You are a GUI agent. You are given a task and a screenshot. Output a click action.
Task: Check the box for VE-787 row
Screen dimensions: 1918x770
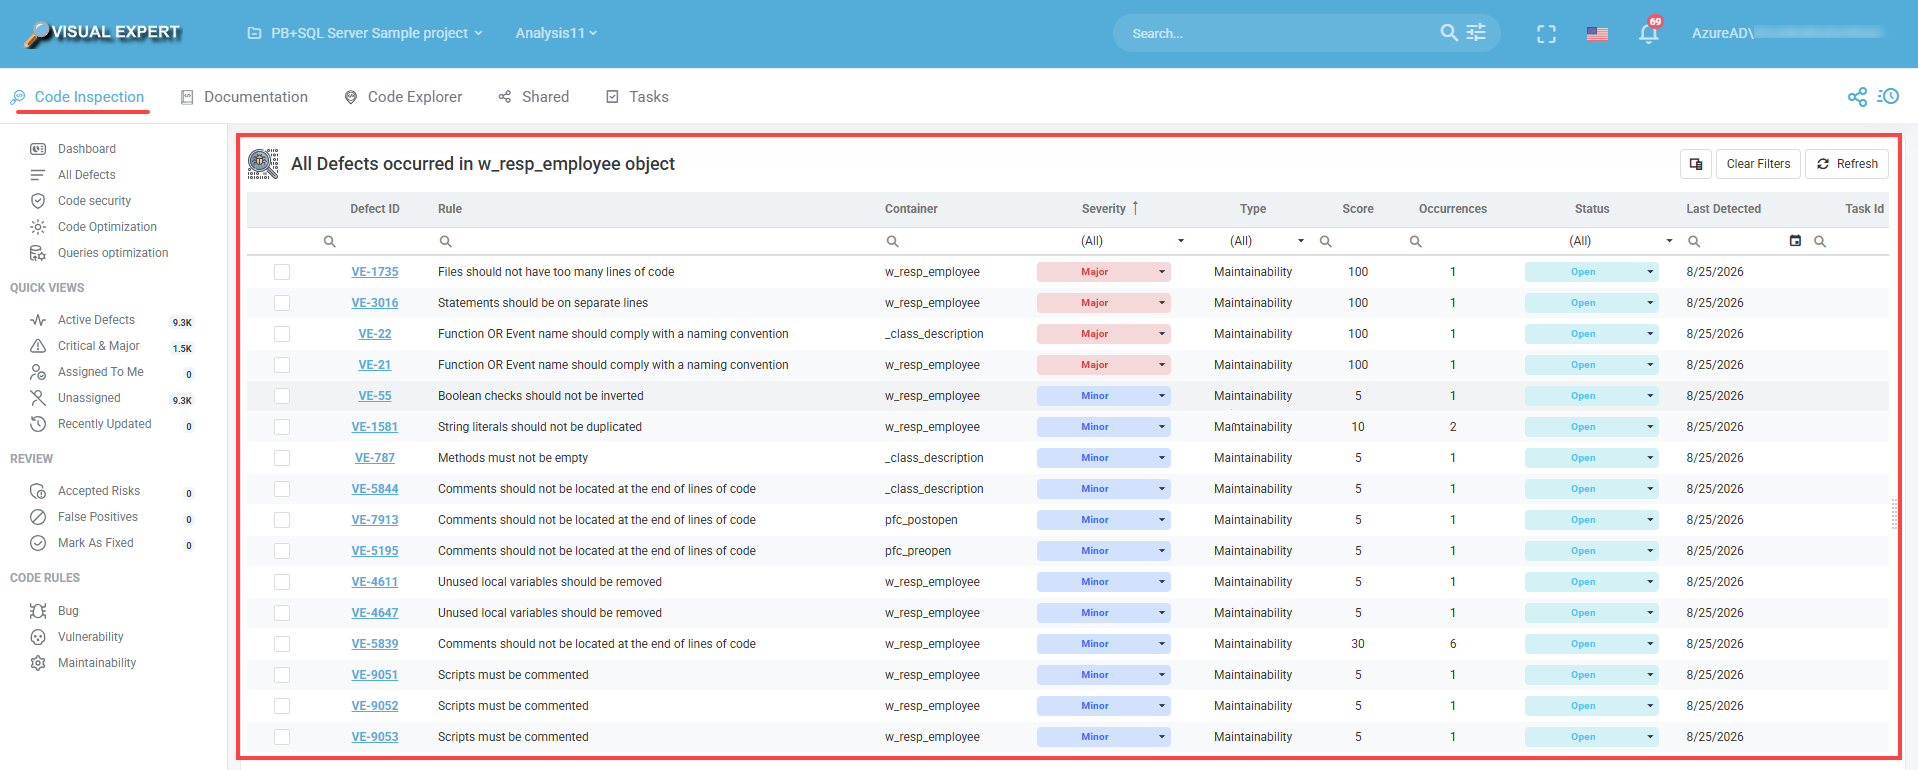(282, 458)
